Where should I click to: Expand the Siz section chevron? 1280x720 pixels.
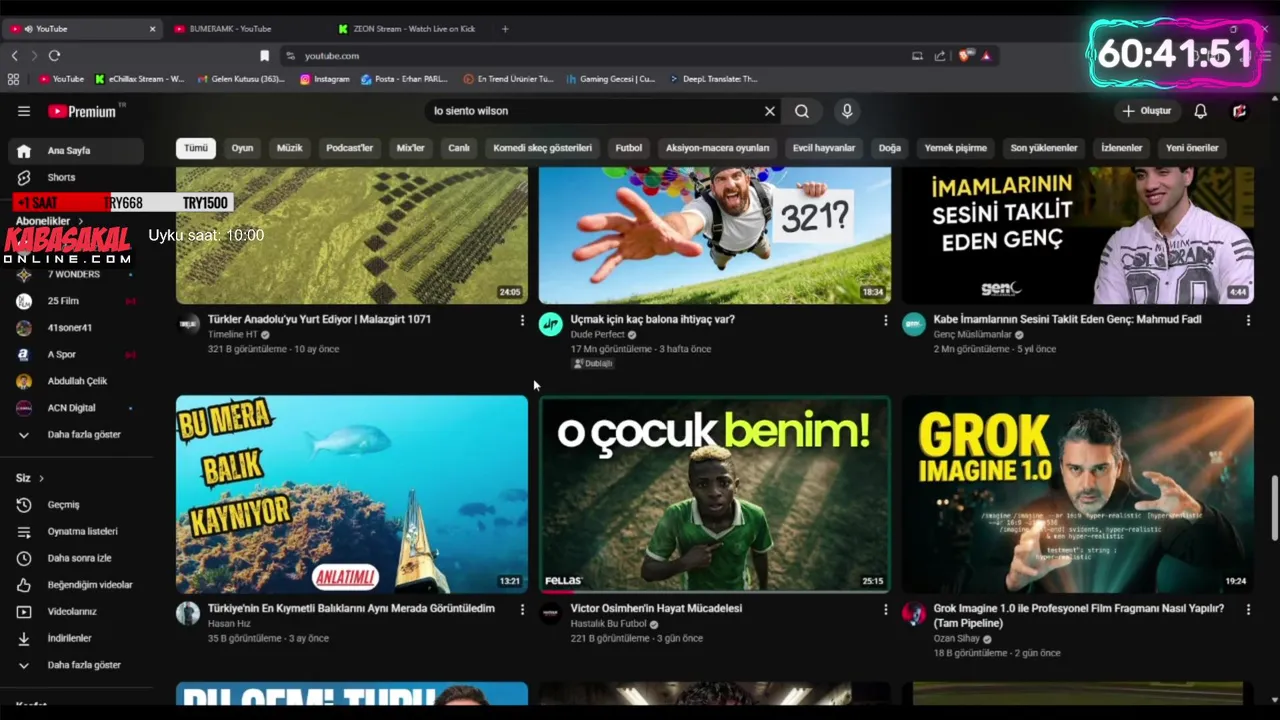point(41,478)
